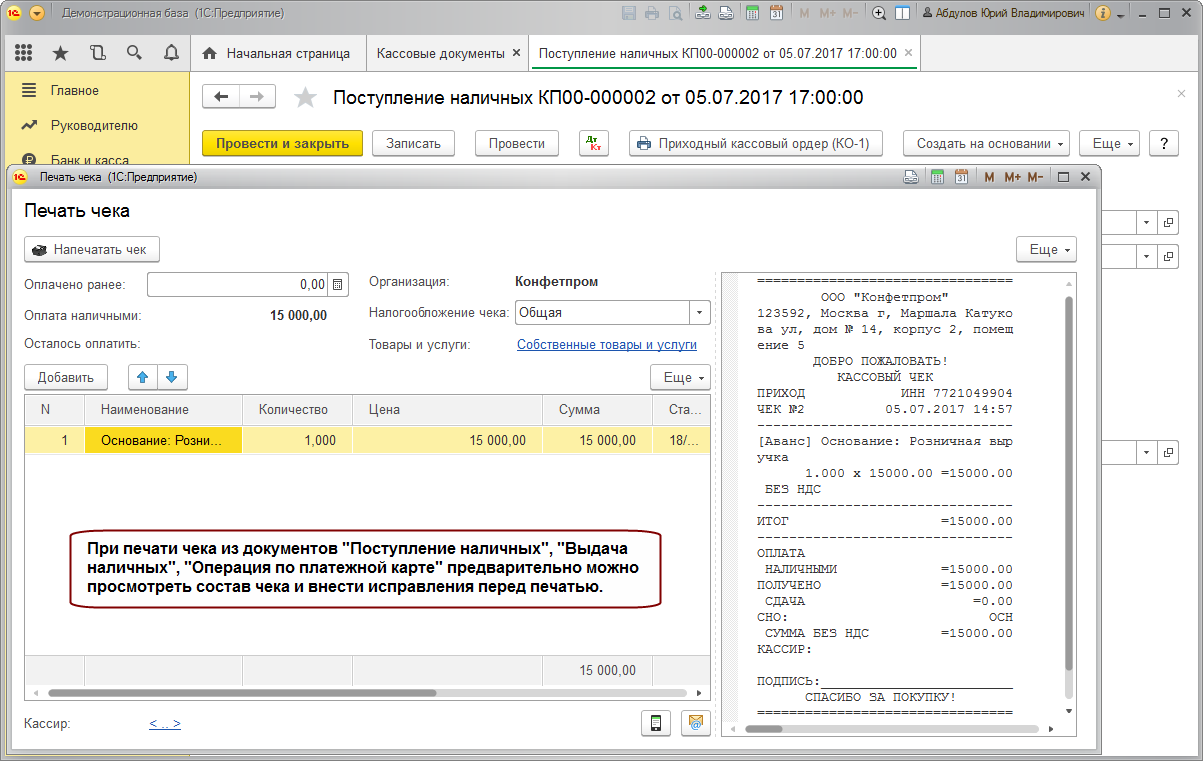The height and width of the screenshot is (761, 1203).
Task: Move row down with blue arrow
Action: pos(172,377)
